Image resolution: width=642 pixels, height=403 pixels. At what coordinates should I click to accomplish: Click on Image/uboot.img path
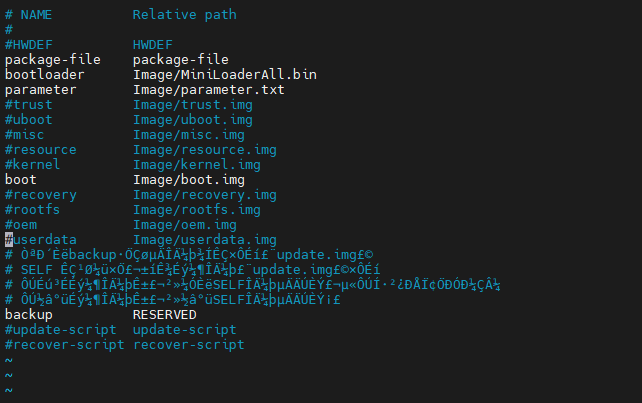[193, 120]
